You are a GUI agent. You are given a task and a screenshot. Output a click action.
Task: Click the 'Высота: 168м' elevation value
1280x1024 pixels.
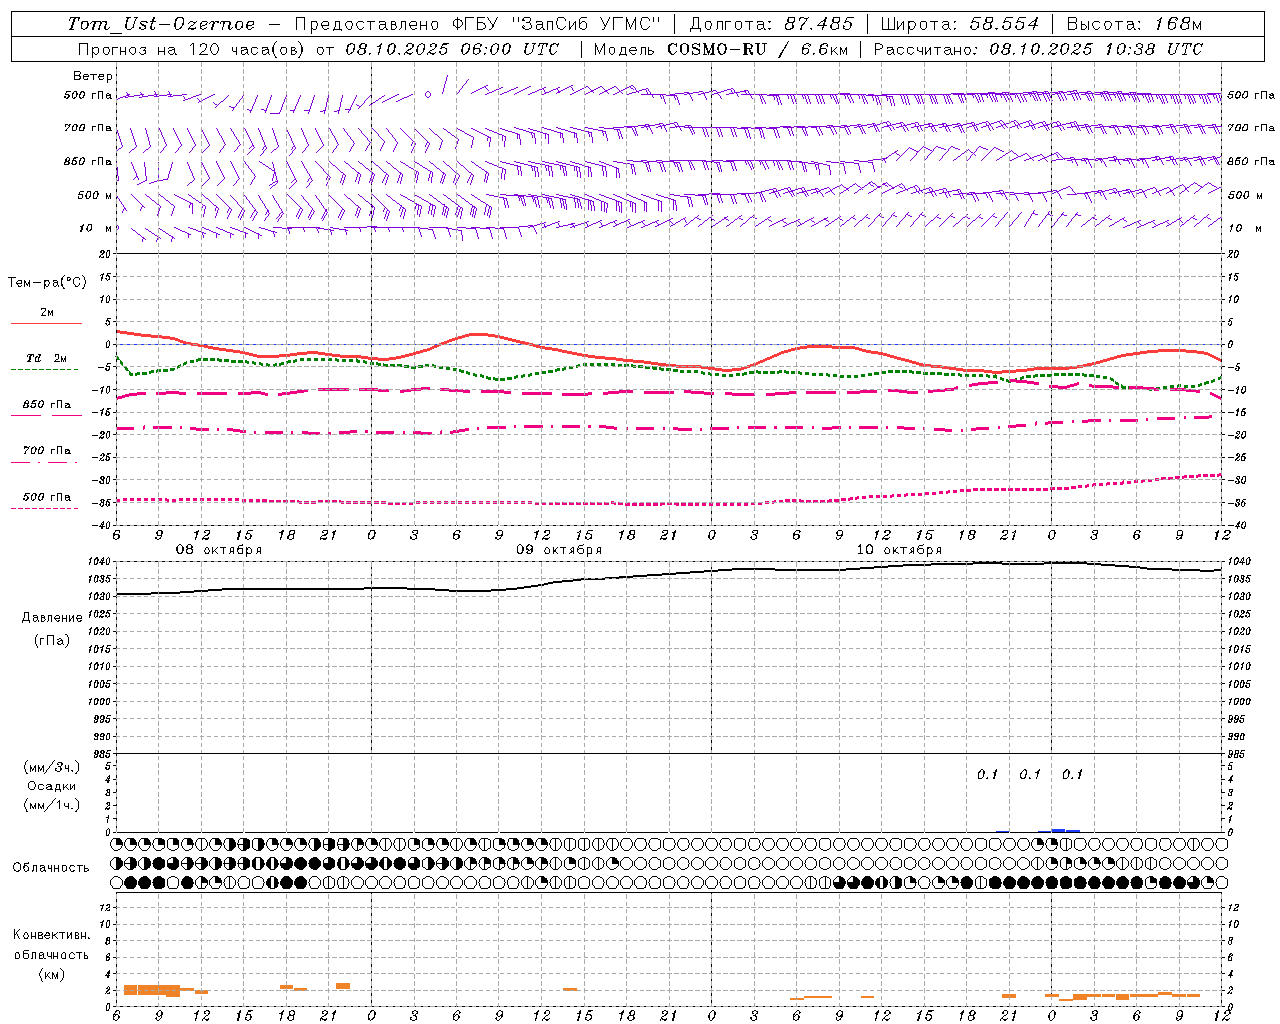(1134, 24)
